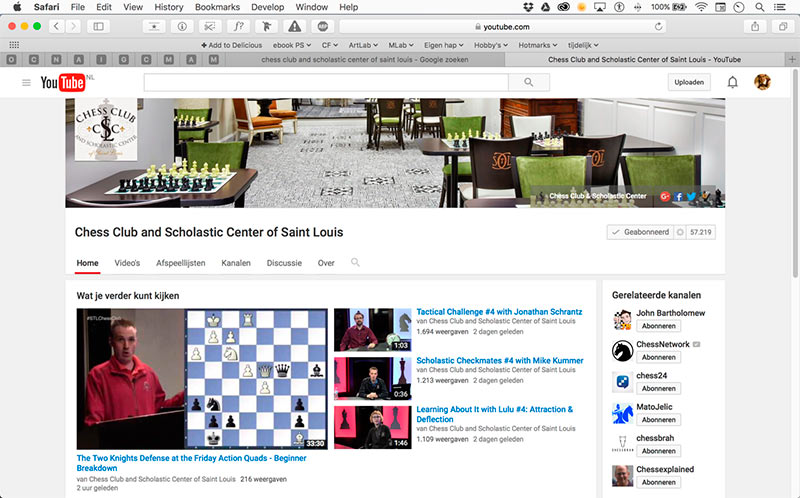Click the Safari address bar
The width and height of the screenshot is (800, 498).
504,27
